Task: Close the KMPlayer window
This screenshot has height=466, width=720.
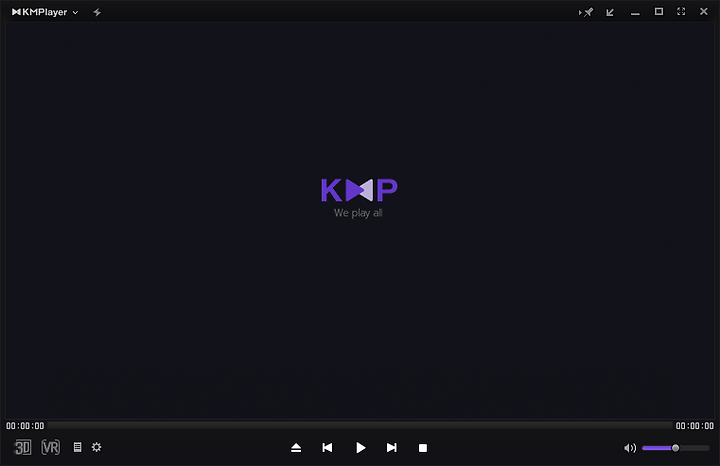Action: point(703,11)
